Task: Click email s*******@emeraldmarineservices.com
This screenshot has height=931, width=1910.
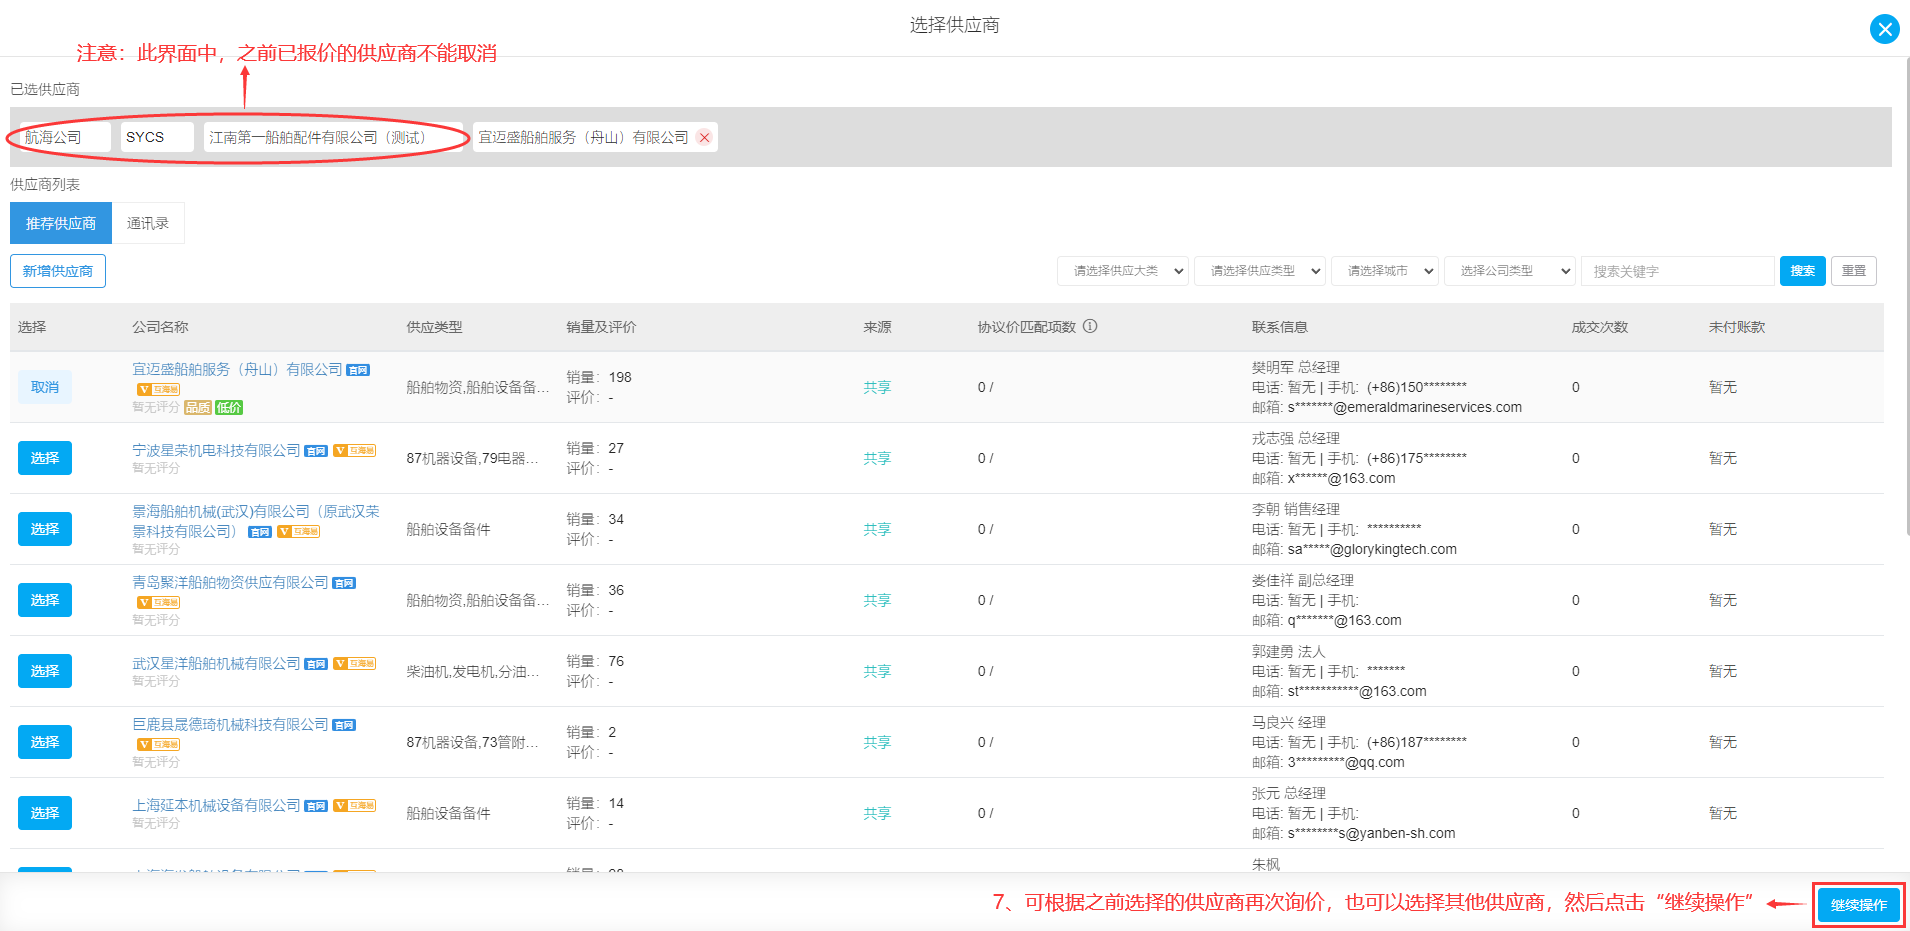Action: coord(1405,407)
